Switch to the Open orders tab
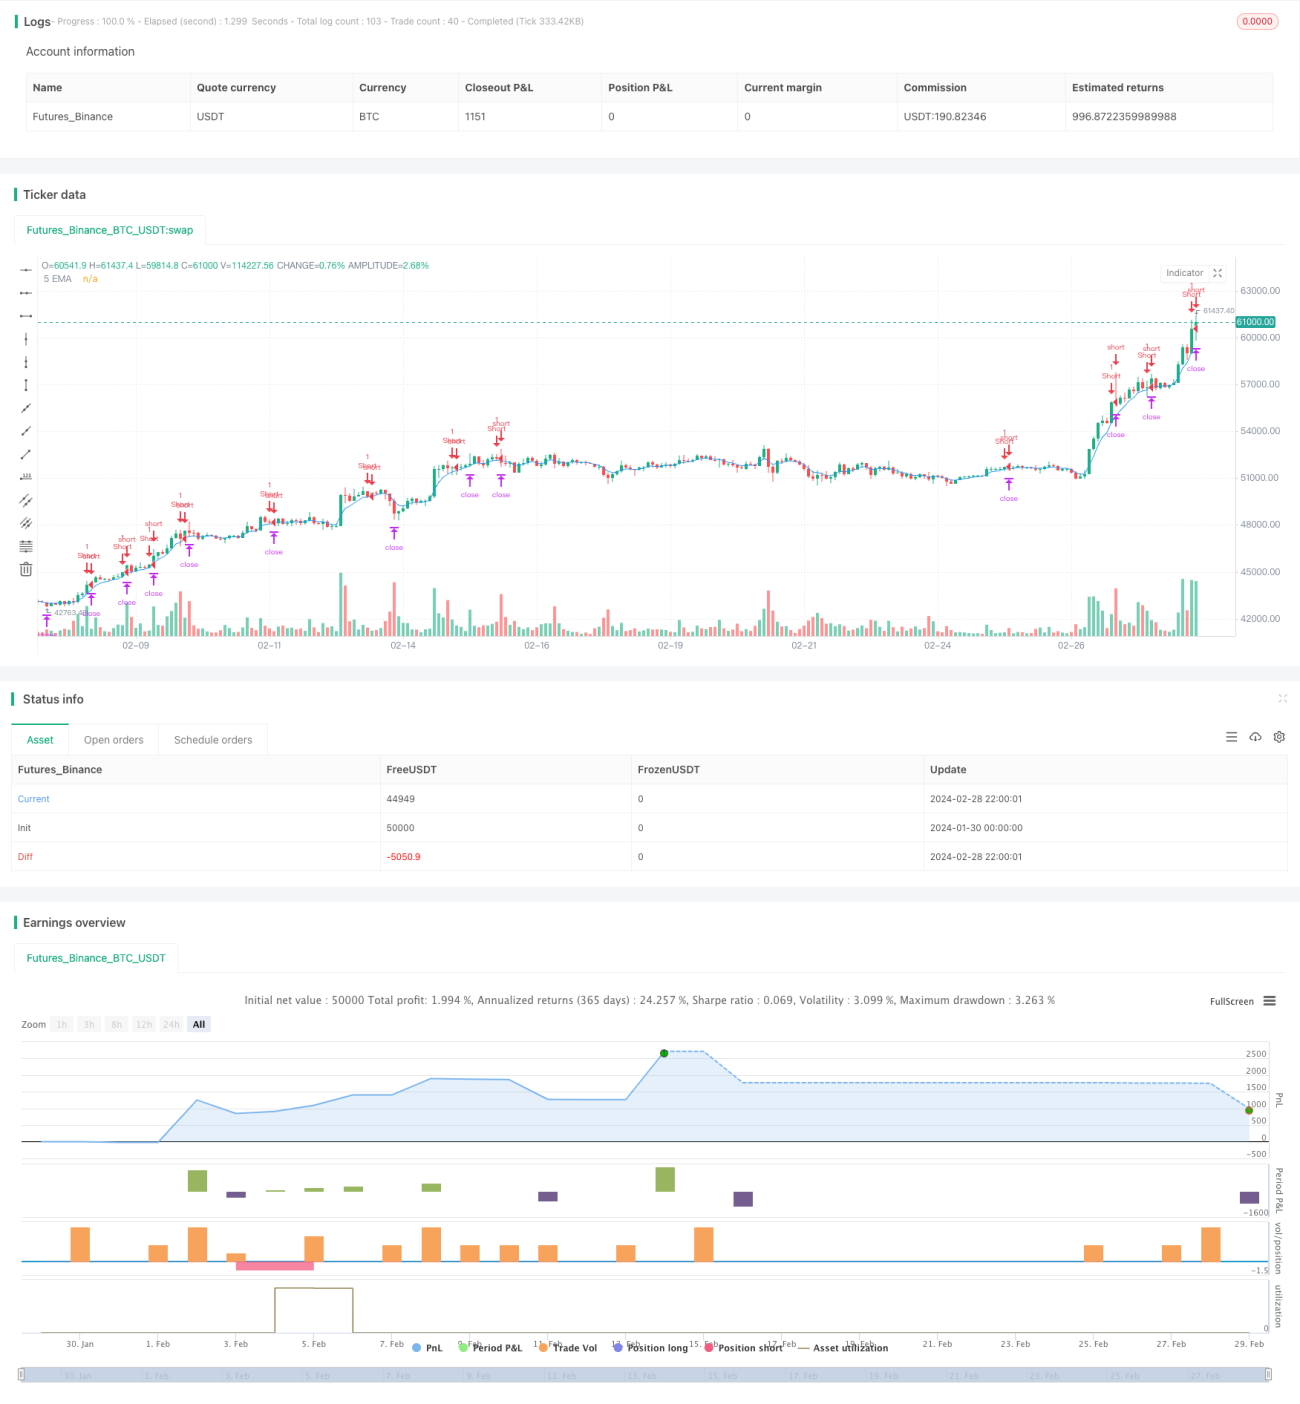The image size is (1300, 1404). 113,740
